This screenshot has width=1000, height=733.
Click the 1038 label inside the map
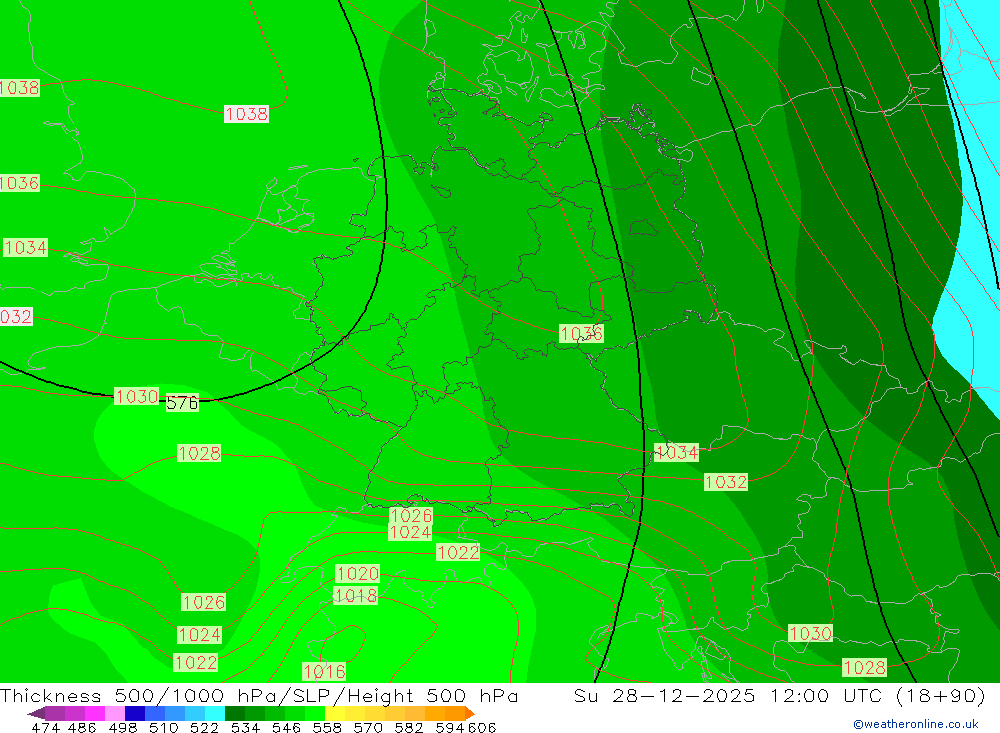246,114
